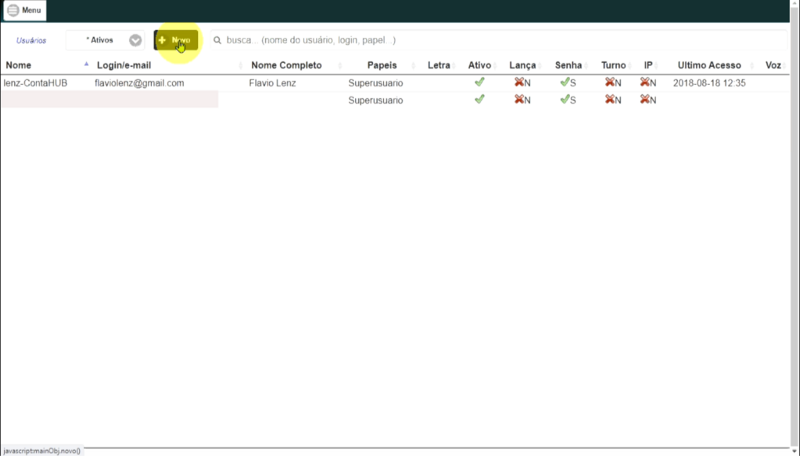Sort by the Voz column header
Screen dimensions: 800x456
773,65
